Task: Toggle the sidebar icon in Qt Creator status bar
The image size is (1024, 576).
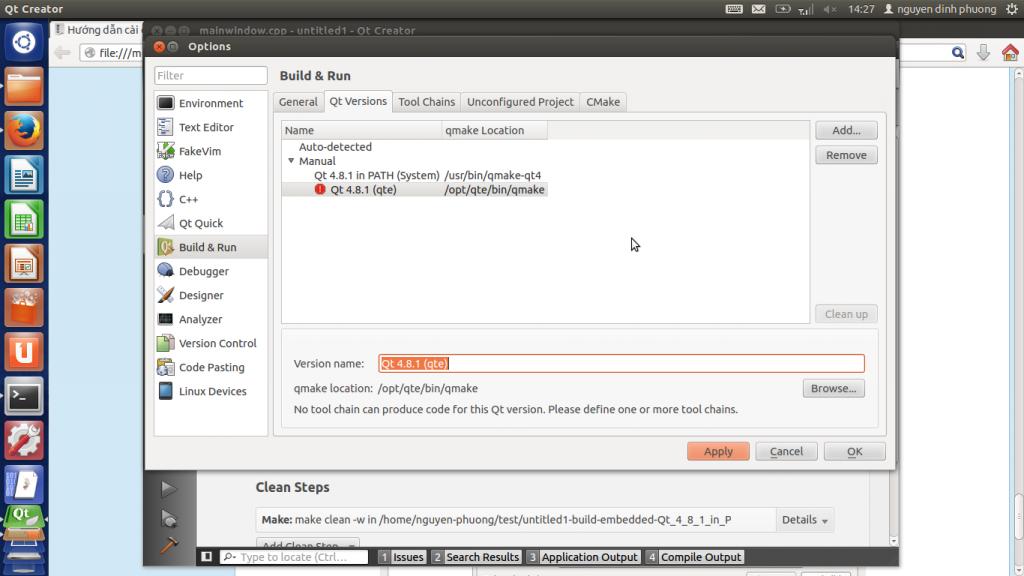Action: [206, 556]
